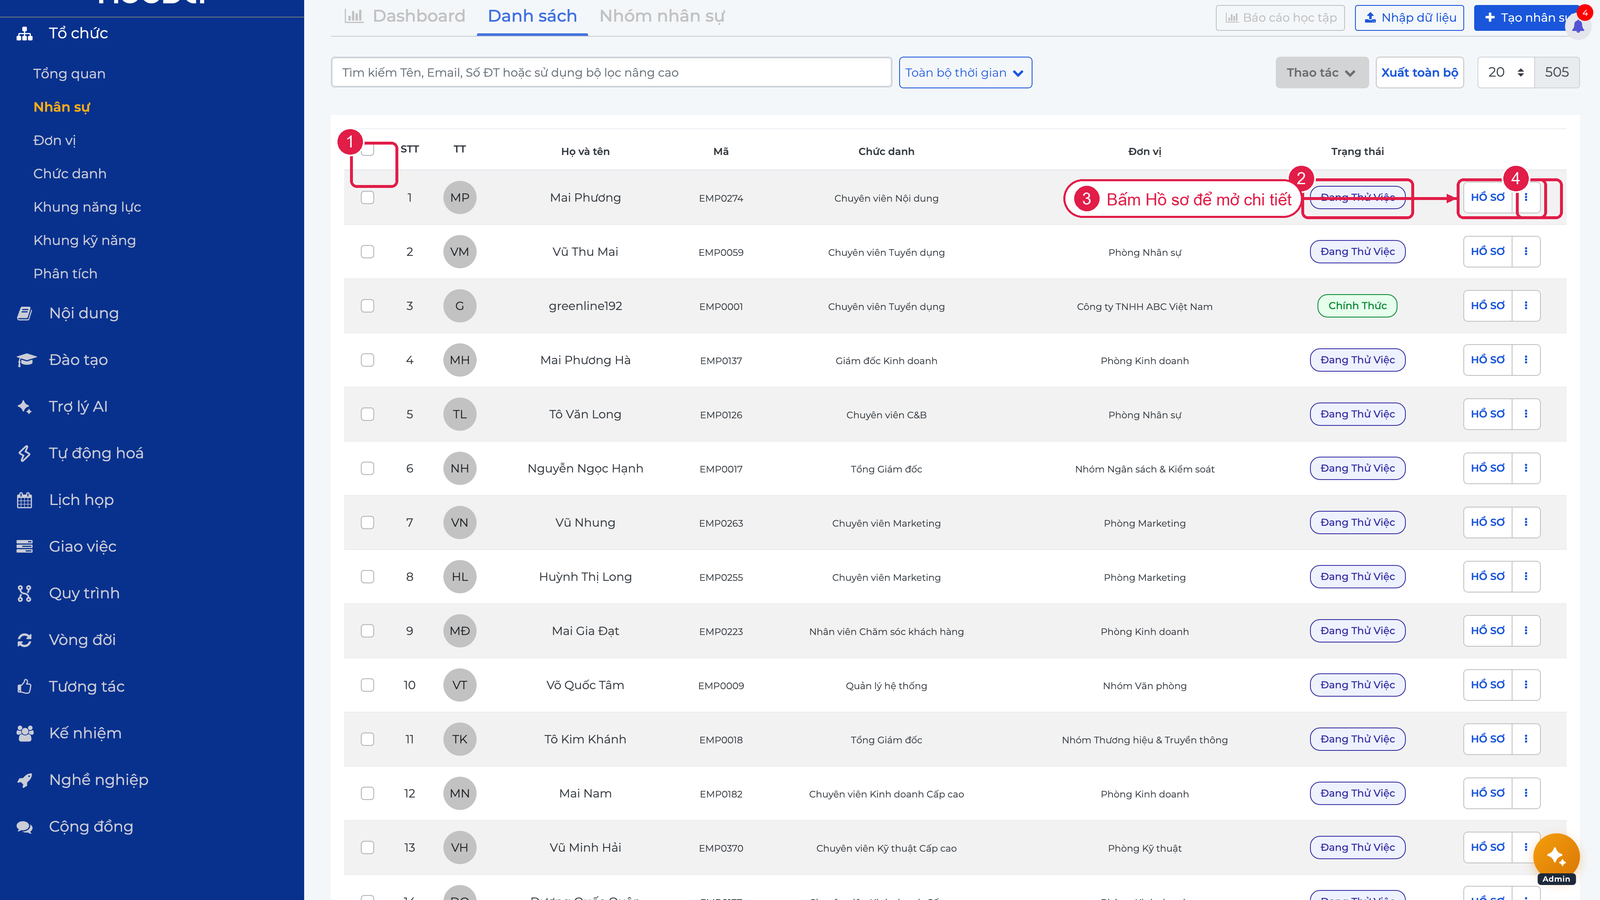Open Hồ sơ for Vũ Thu Mai
Screen dimensions: 1600x900
pyautogui.click(x=1488, y=252)
